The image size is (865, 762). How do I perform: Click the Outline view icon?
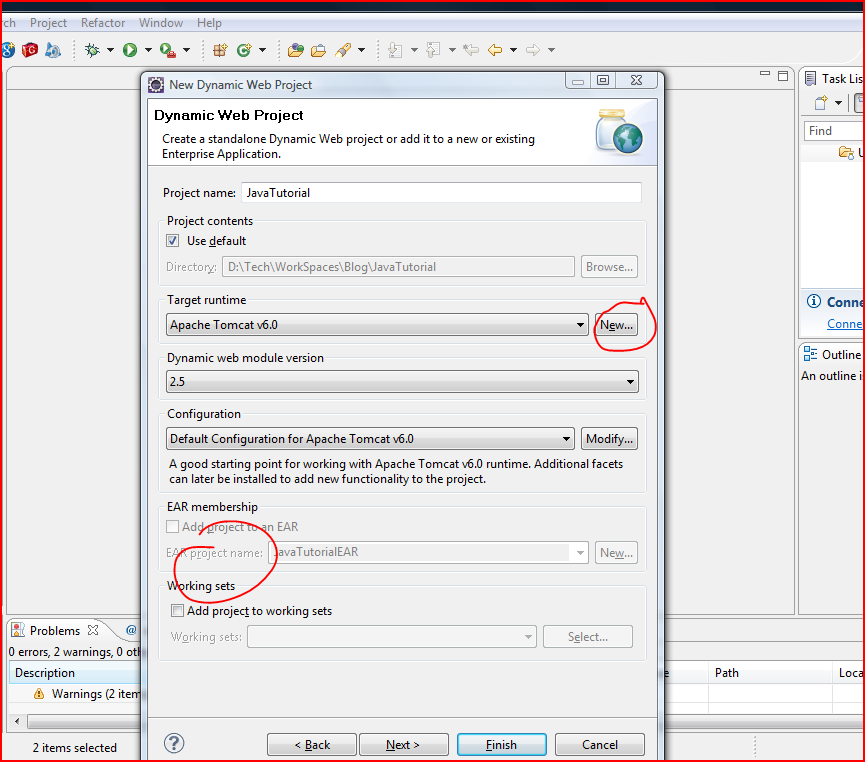tap(810, 354)
